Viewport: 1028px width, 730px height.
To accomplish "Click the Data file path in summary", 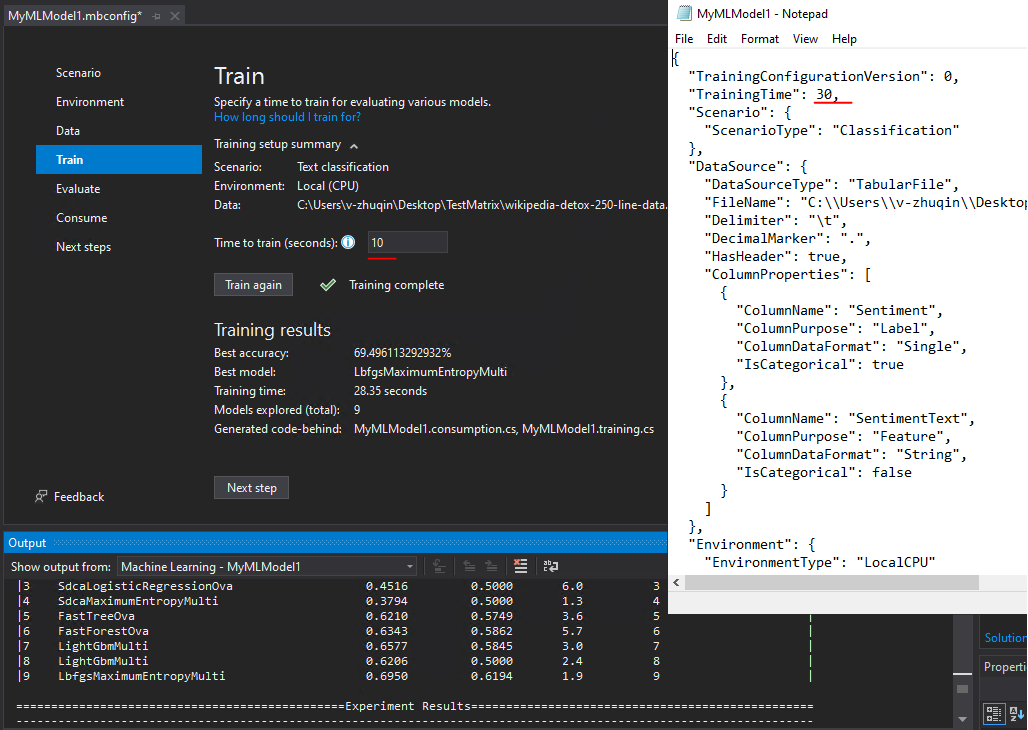I will 482,205.
